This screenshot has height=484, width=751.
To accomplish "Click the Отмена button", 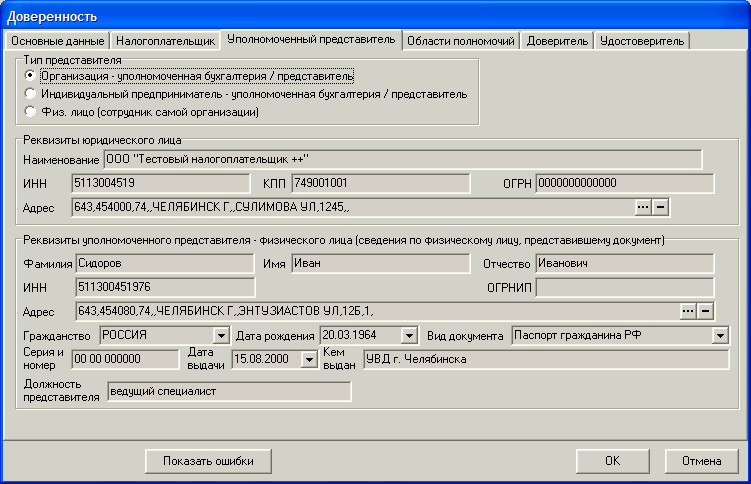I will [x=702, y=461].
